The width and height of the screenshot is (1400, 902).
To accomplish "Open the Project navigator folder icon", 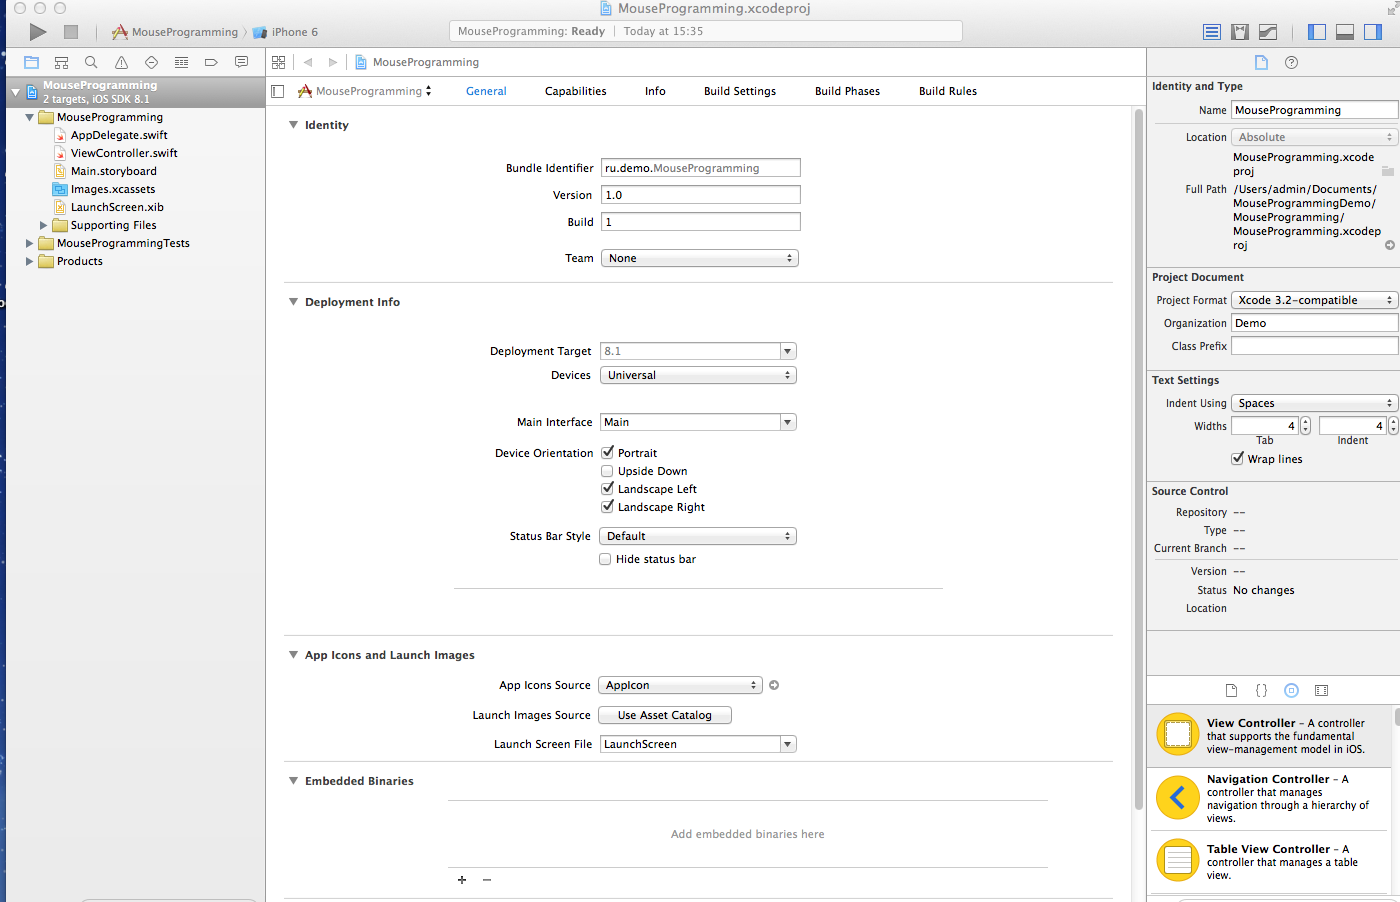I will (31, 62).
